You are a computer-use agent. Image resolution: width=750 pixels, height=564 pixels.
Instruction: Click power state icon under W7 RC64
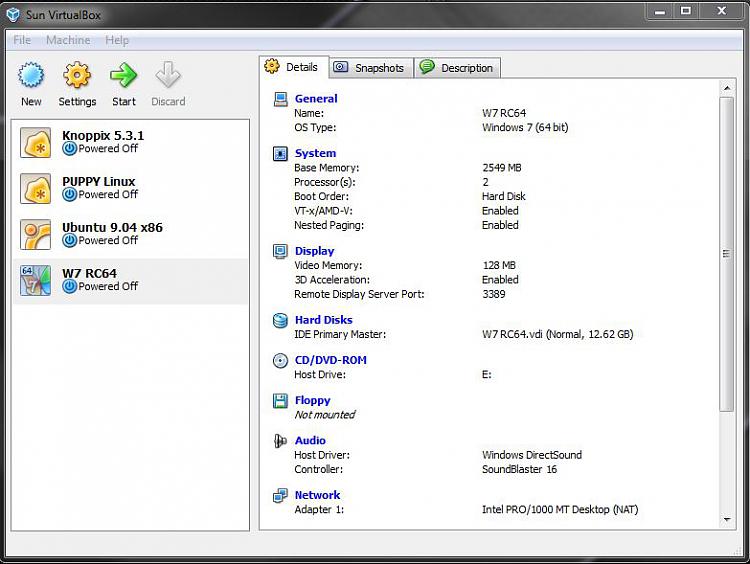69,287
